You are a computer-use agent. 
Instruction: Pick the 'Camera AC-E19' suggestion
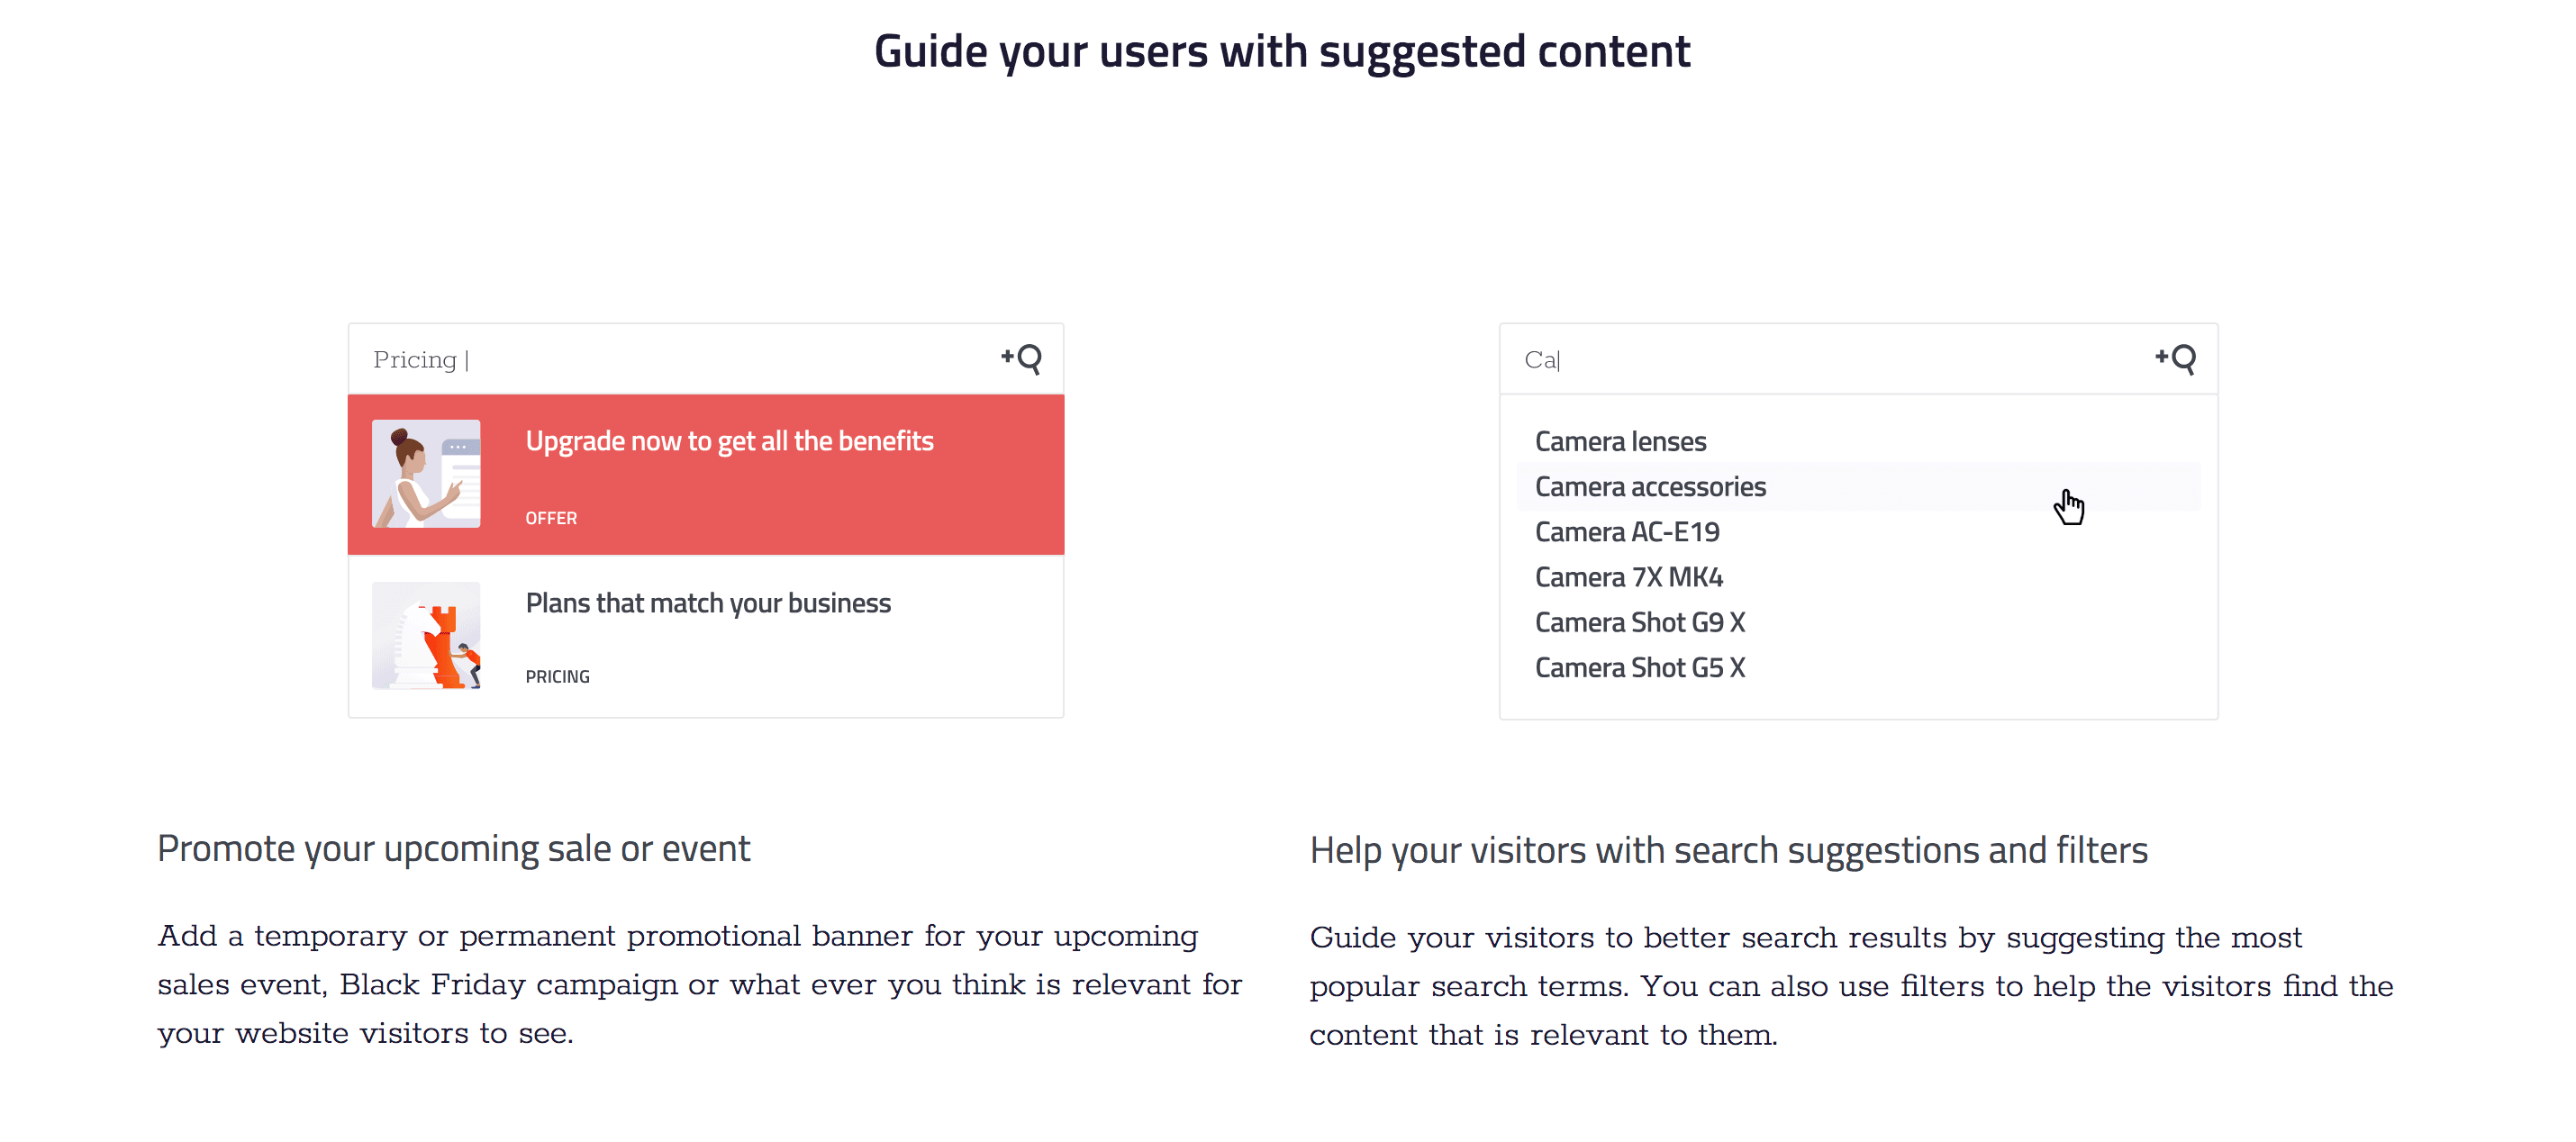[x=1627, y=532]
